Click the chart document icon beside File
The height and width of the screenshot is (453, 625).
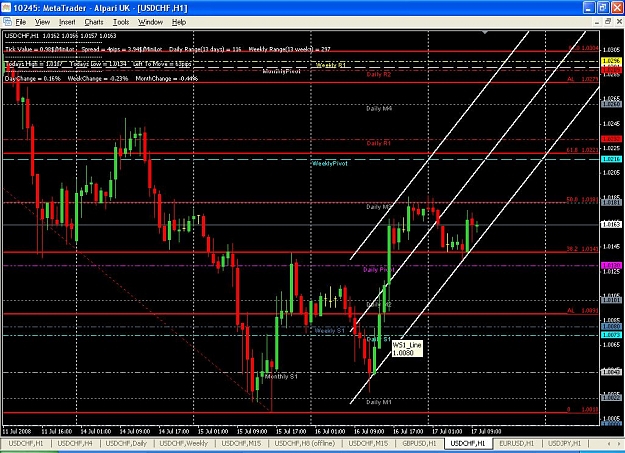(x=7, y=22)
